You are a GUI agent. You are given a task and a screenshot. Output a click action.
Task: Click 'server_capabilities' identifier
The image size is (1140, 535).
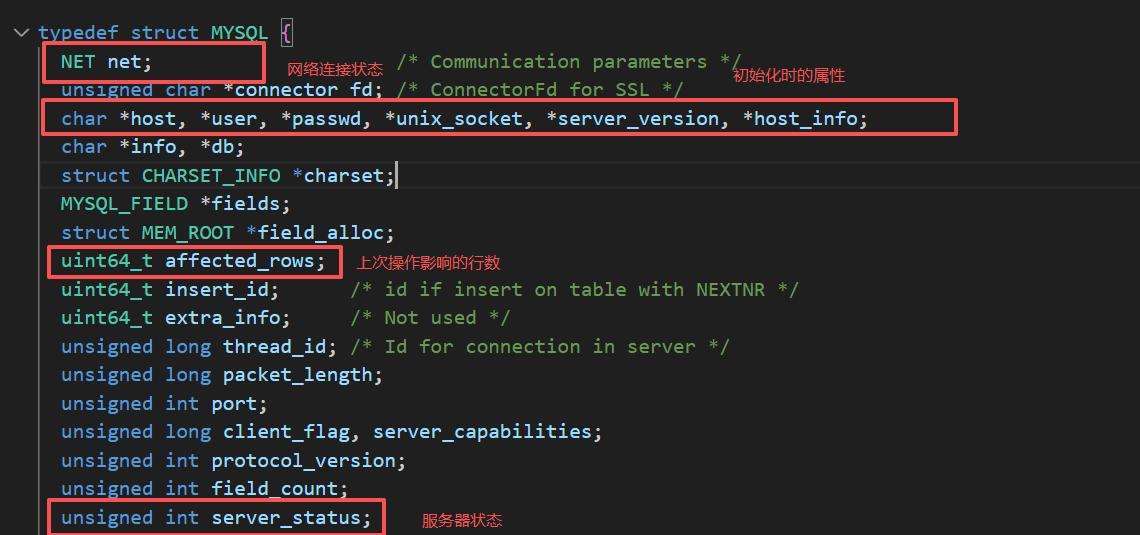pyautogui.click(x=482, y=432)
